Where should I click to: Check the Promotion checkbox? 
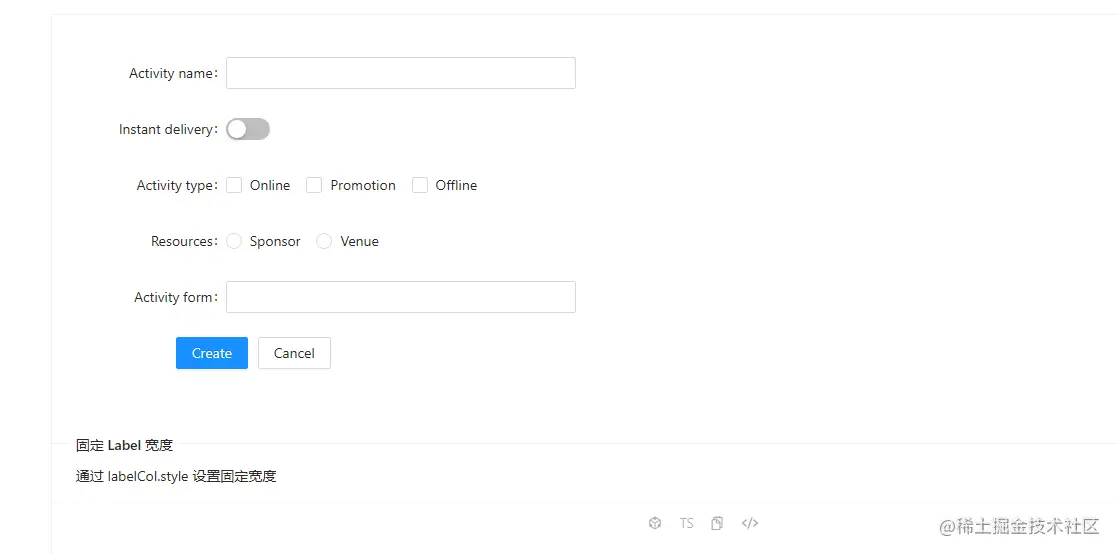coord(314,185)
